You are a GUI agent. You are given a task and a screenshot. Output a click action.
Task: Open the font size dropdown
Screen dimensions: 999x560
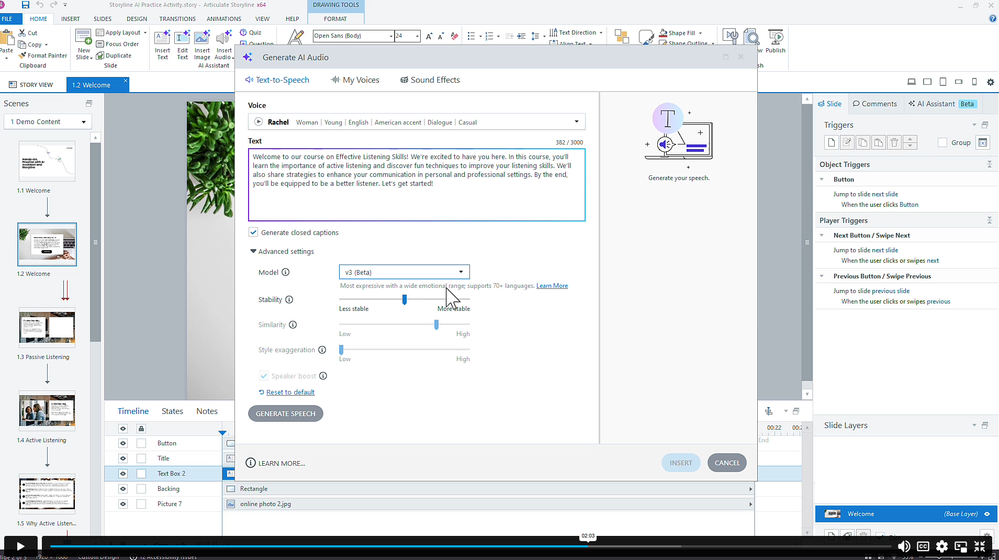pyautogui.click(x=417, y=36)
